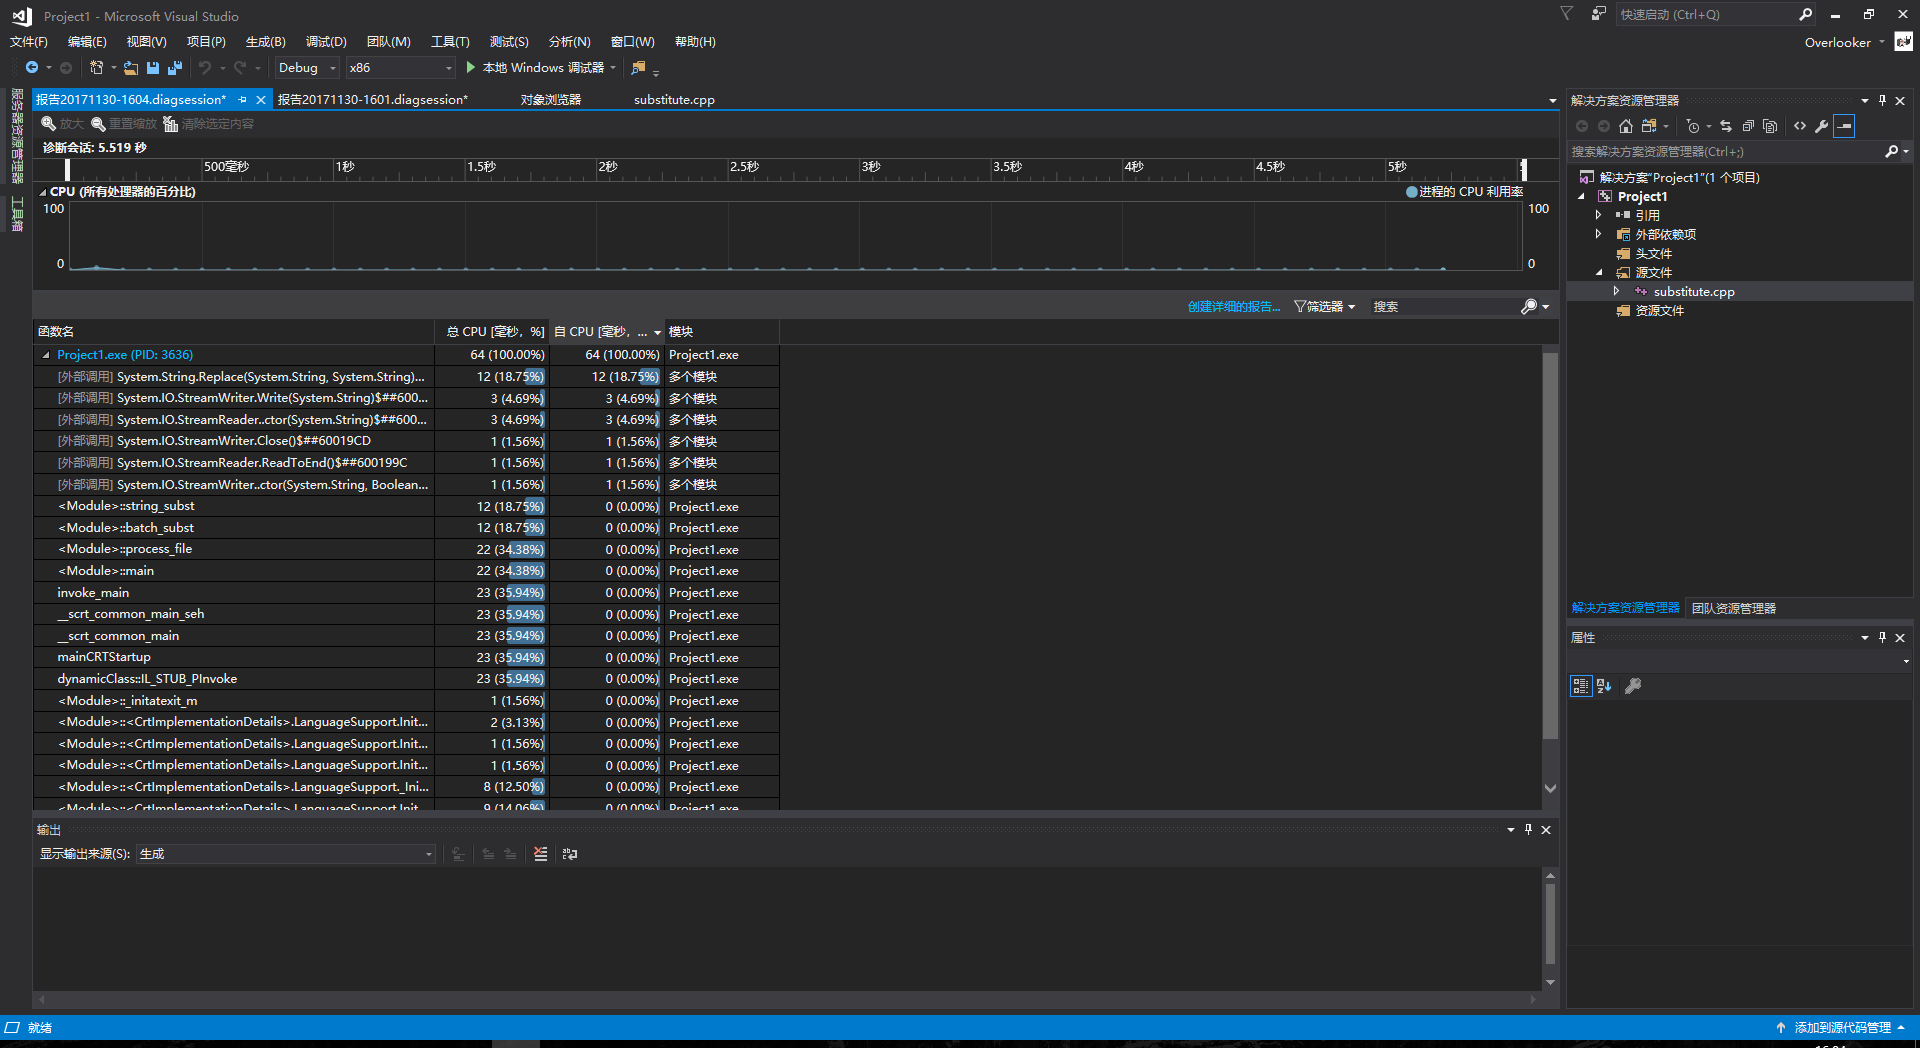The image size is (1920, 1048).
Task: Collapse the Project1.exe (PID: 3636) row
Action: pyautogui.click(x=46, y=355)
